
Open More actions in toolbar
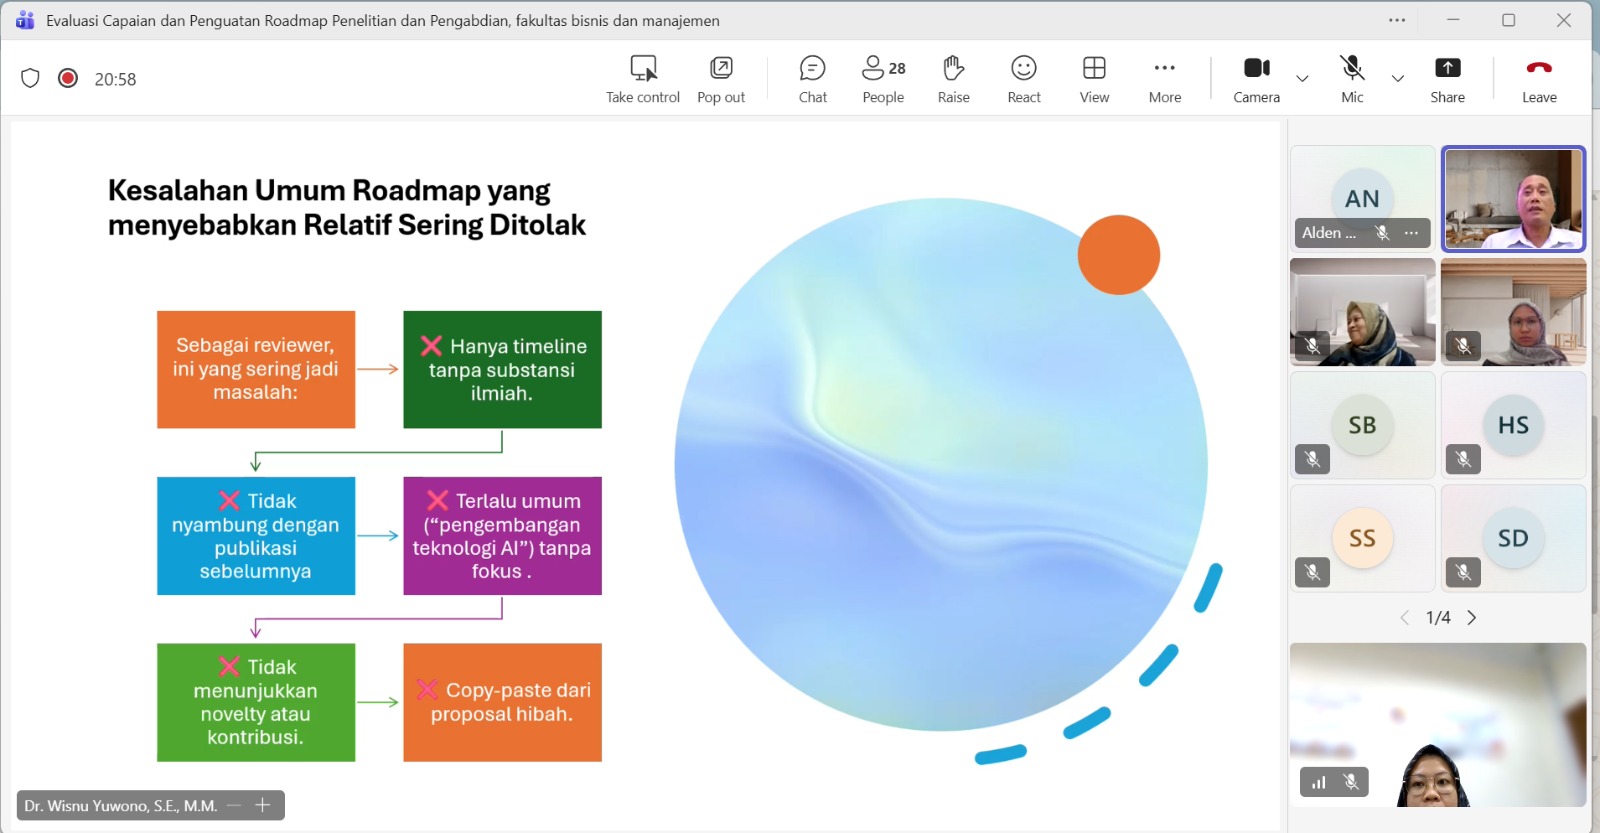pyautogui.click(x=1165, y=79)
